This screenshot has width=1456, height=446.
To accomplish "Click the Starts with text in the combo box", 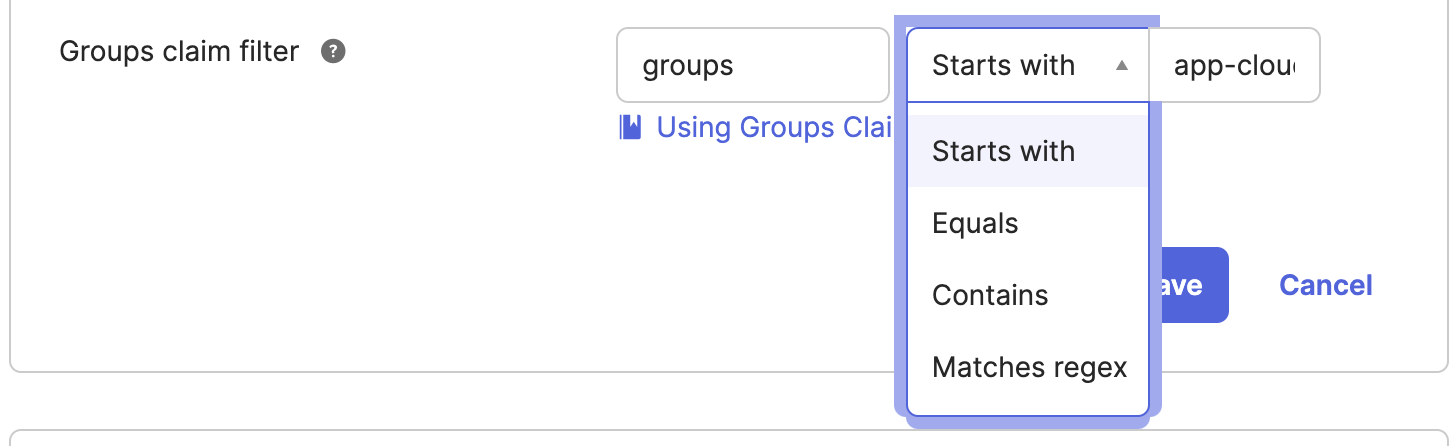I will [1003, 66].
